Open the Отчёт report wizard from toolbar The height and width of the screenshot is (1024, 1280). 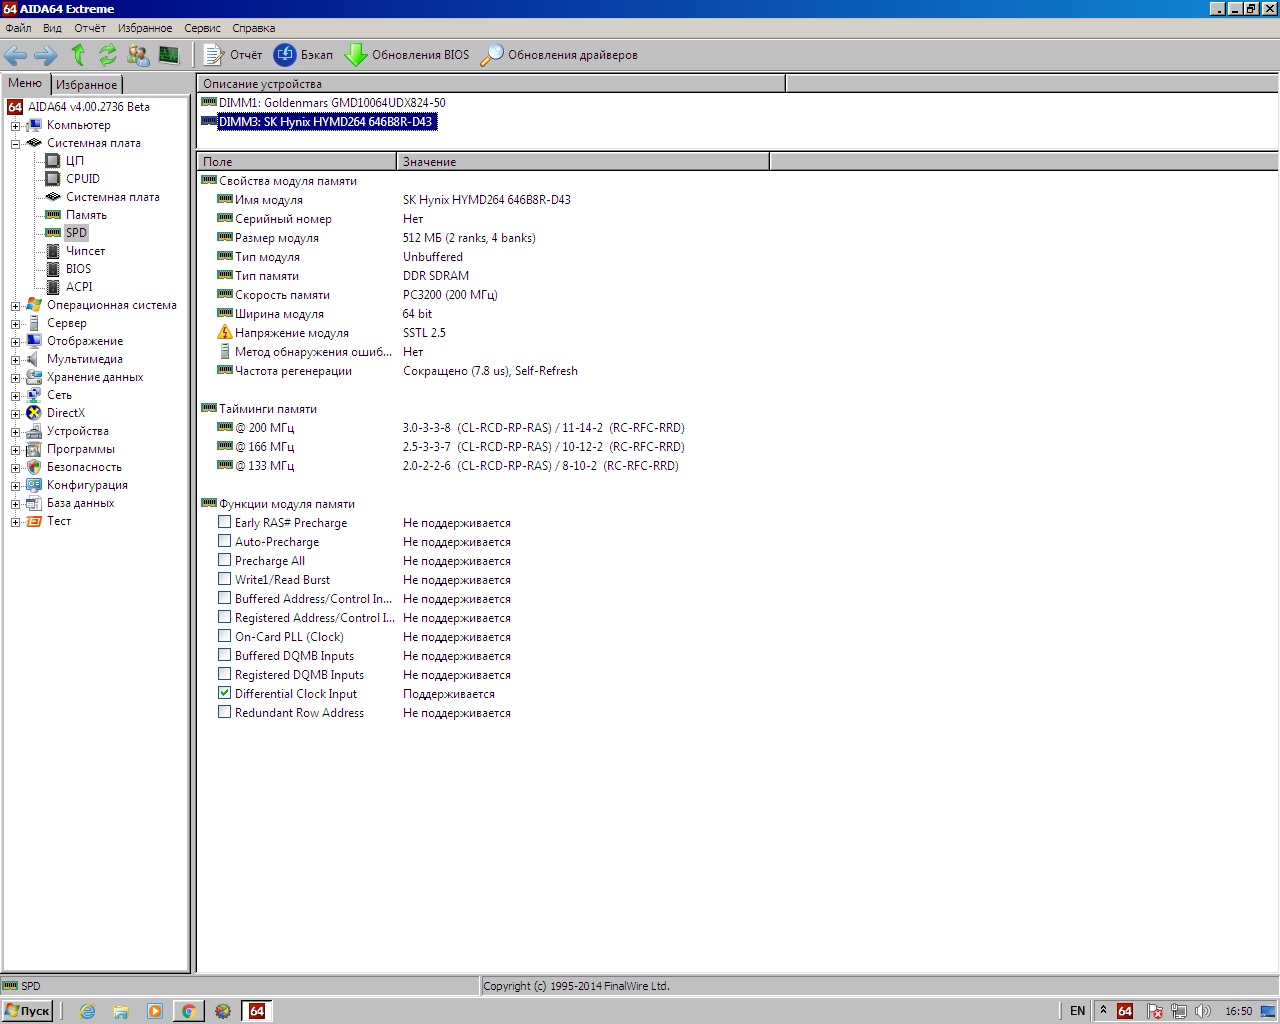point(233,55)
